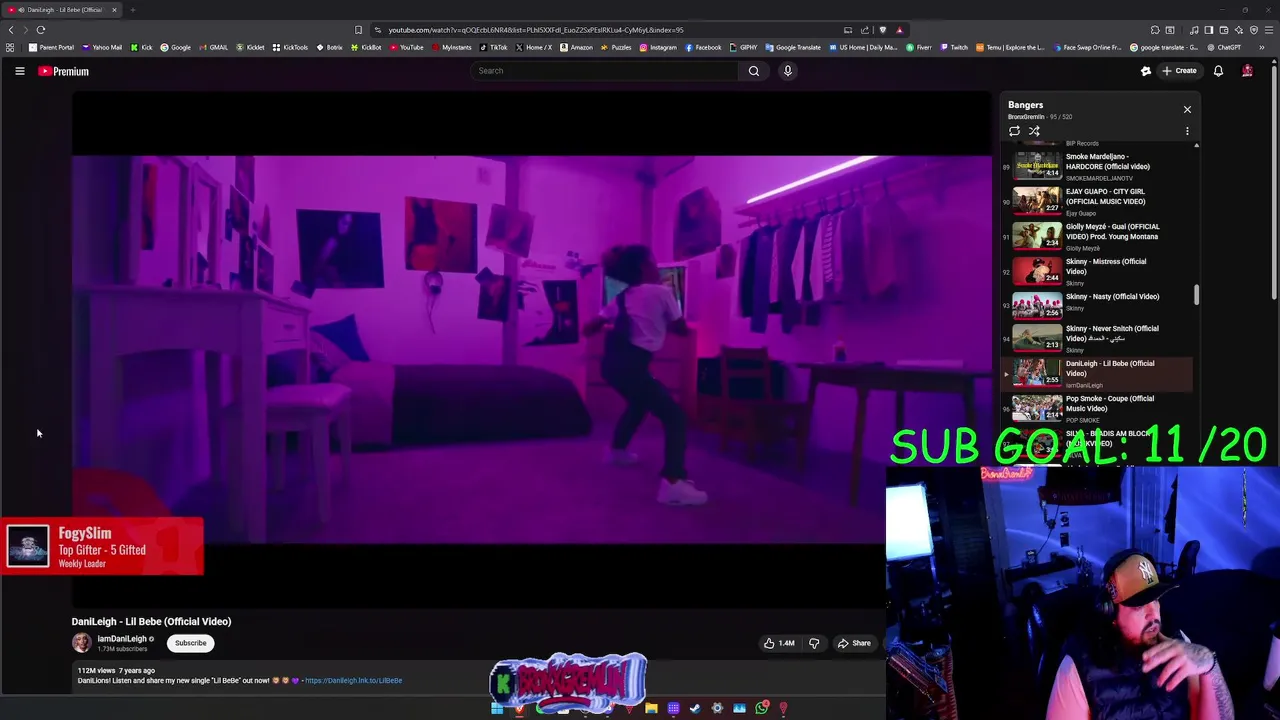Open the TikTok bookmark
Screen dimensions: 1280x720
click(x=493, y=47)
